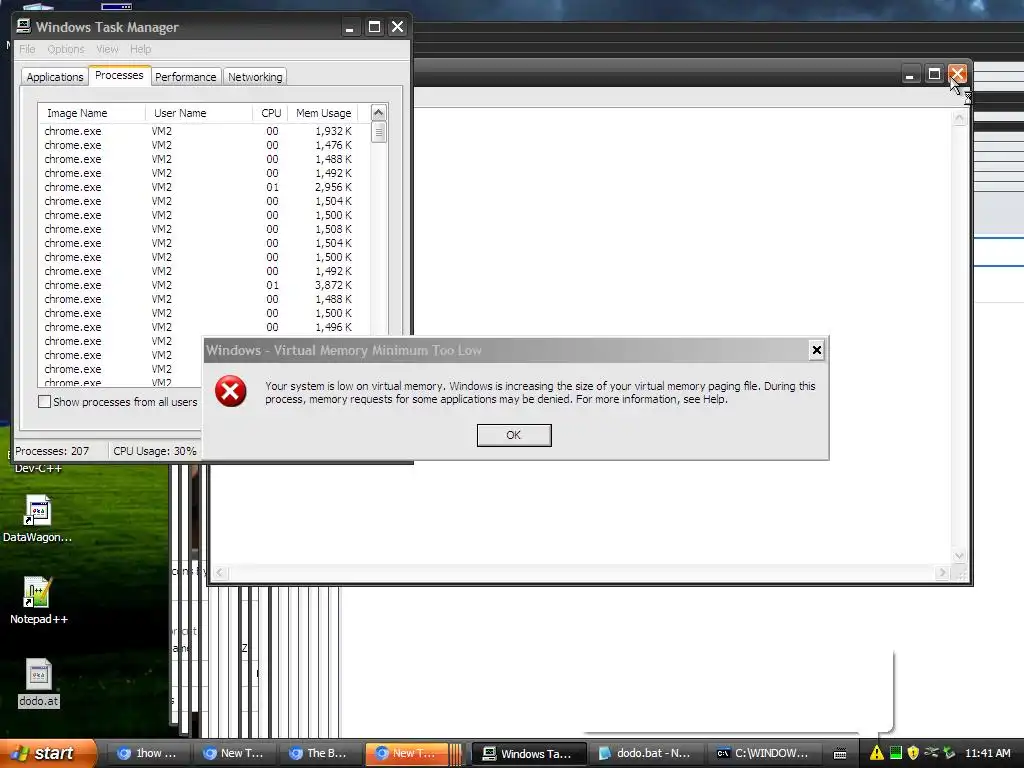Click the keyboard icon on the taskbar
The image size is (1024, 768).
(x=840, y=754)
